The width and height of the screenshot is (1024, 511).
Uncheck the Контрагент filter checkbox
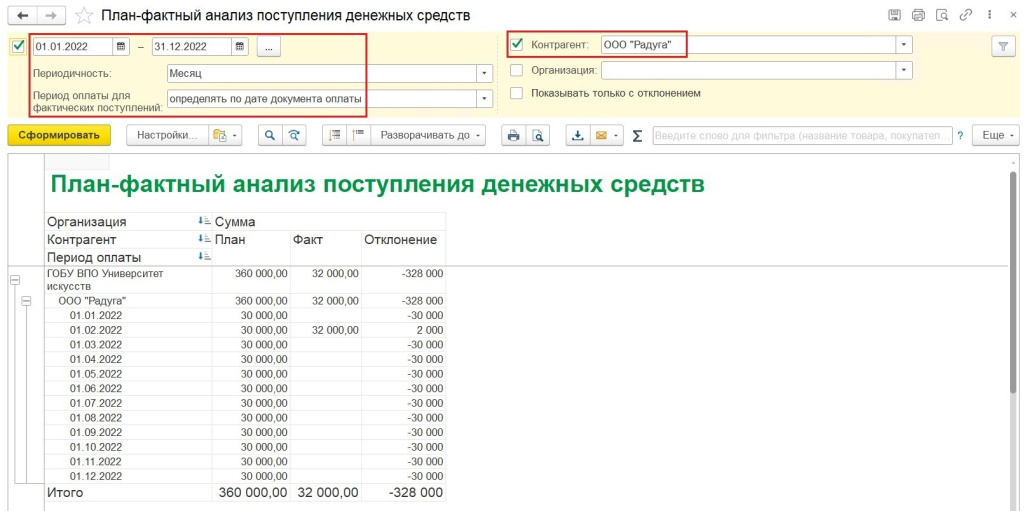coord(517,45)
